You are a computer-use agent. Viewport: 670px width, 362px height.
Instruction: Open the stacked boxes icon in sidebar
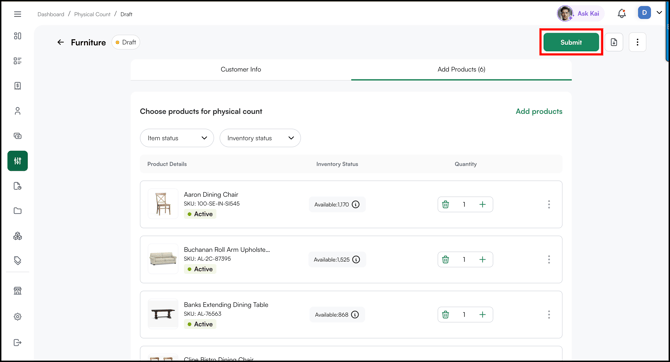18,236
